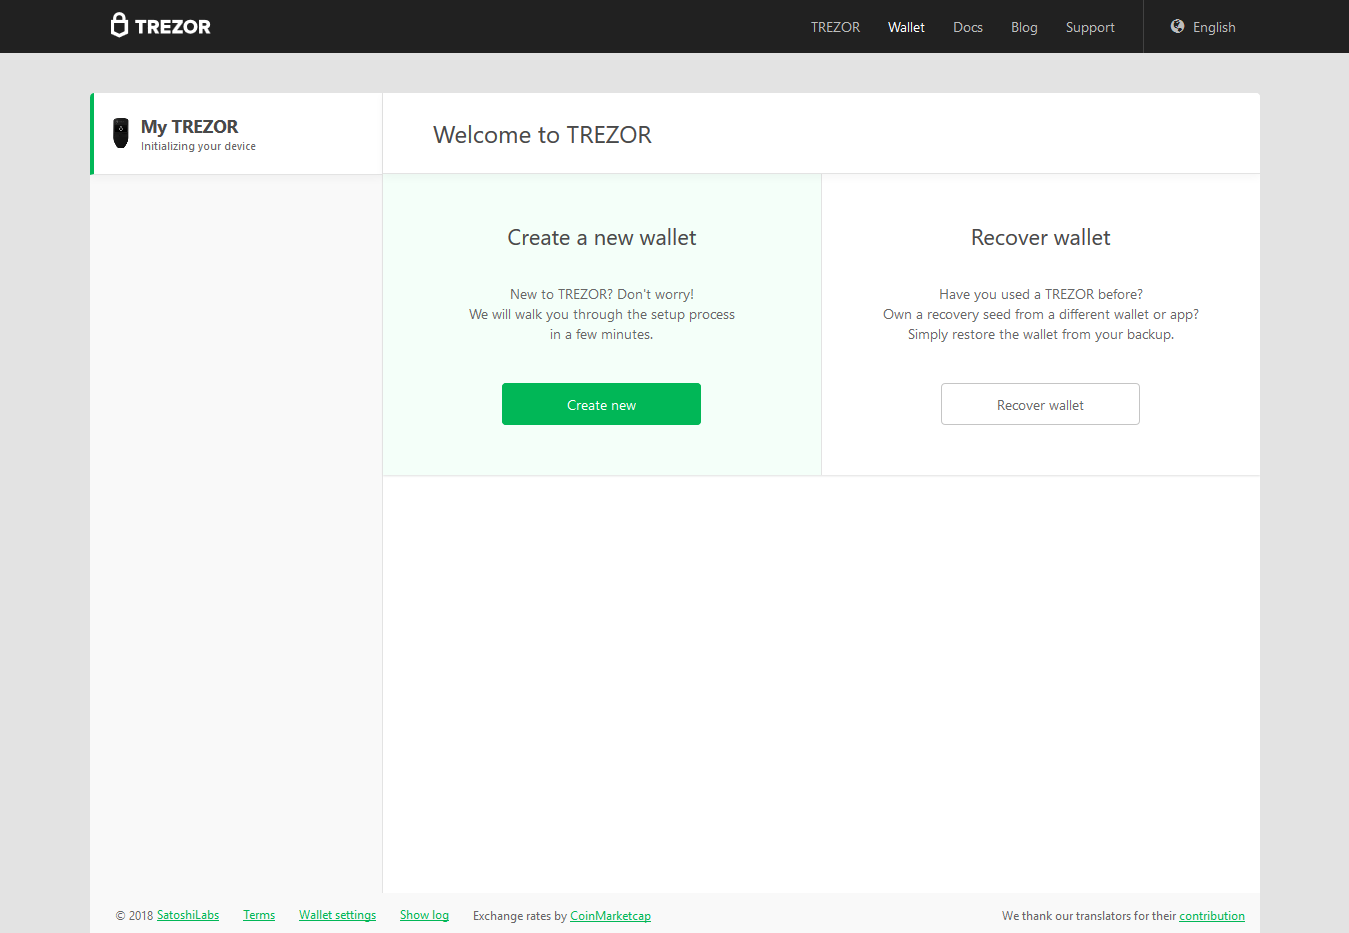This screenshot has height=933, width=1349.
Task: Visit the CoinMarketcap link
Action: pyautogui.click(x=610, y=916)
